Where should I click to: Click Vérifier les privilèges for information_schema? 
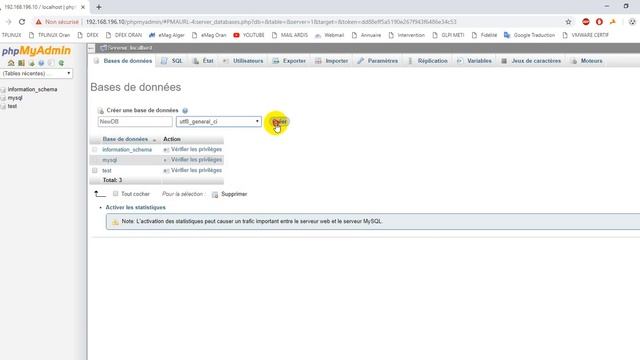(x=196, y=149)
